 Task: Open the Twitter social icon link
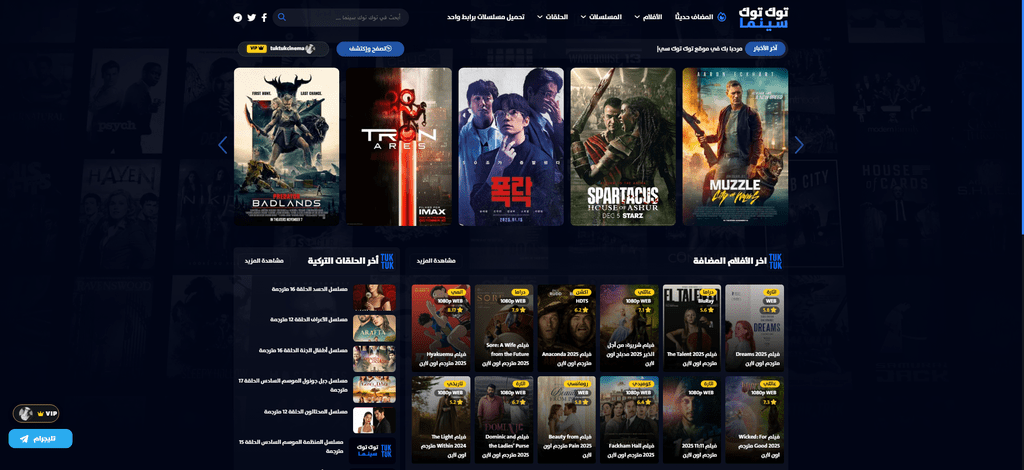point(251,17)
